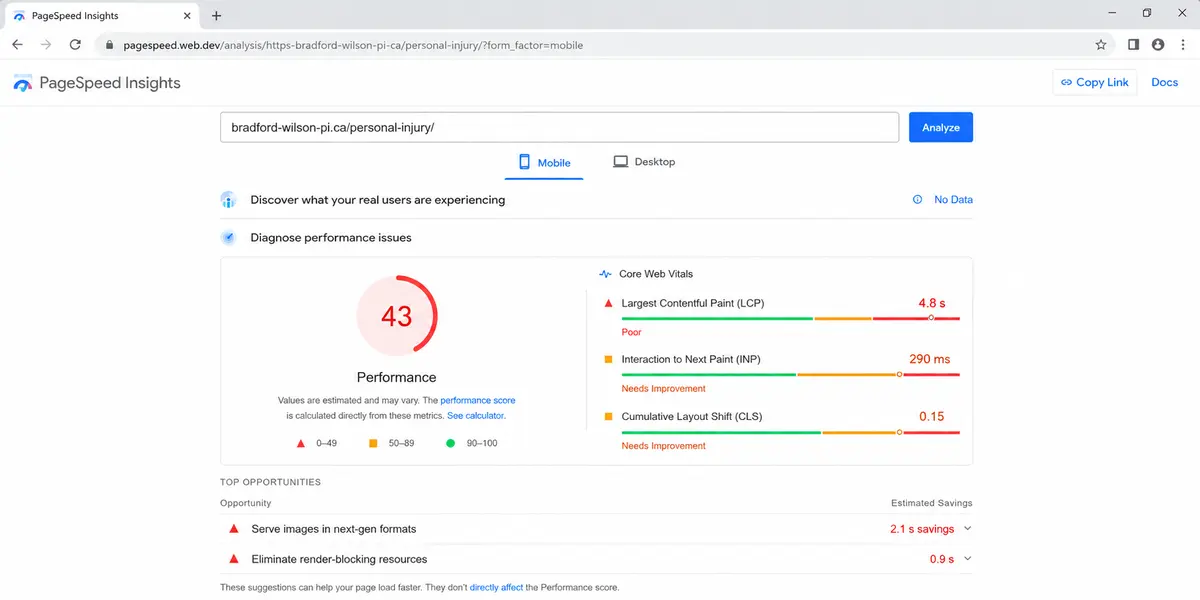
Task: Click the 43 performance score gauge
Action: click(397, 316)
